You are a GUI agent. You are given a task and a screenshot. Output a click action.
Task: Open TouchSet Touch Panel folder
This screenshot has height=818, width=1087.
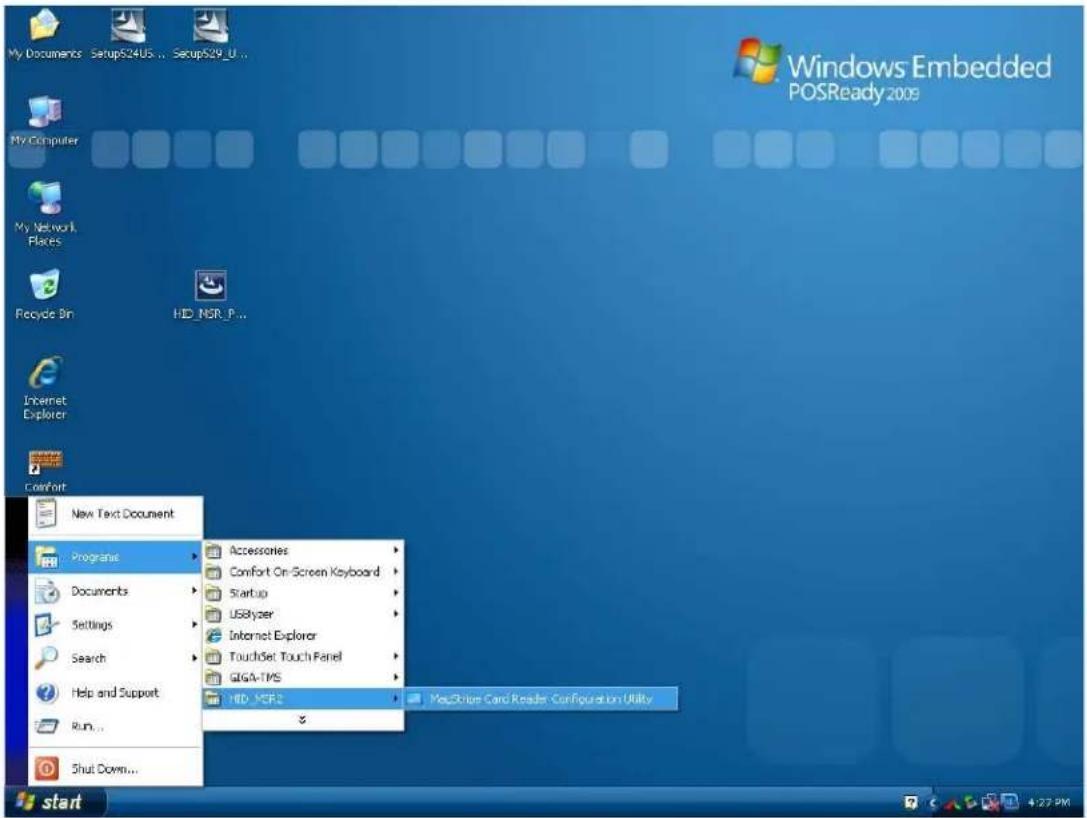point(303,656)
